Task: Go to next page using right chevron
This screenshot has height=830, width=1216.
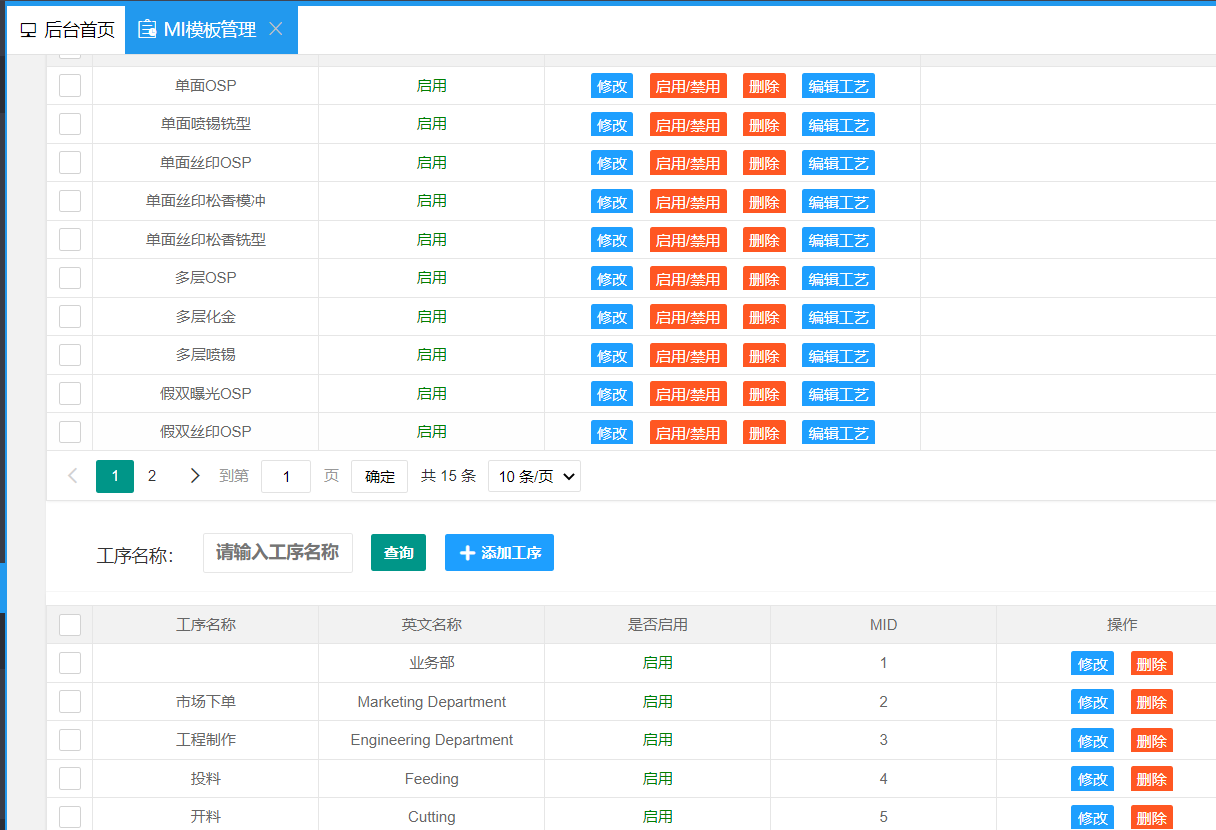Action: (195, 476)
